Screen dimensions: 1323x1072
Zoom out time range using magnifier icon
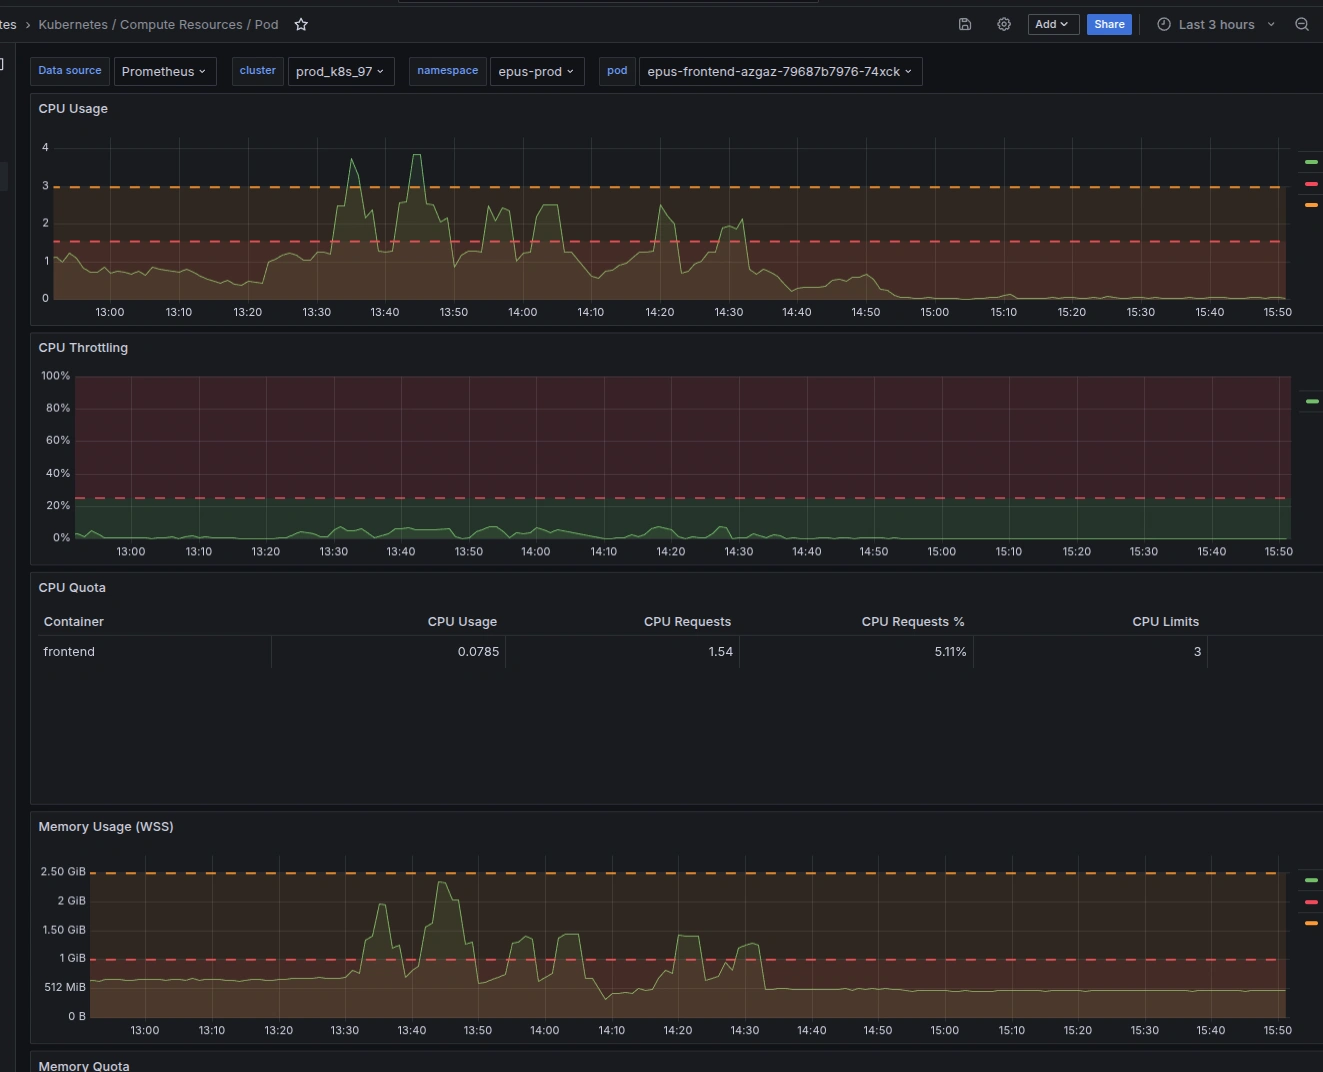click(x=1302, y=25)
